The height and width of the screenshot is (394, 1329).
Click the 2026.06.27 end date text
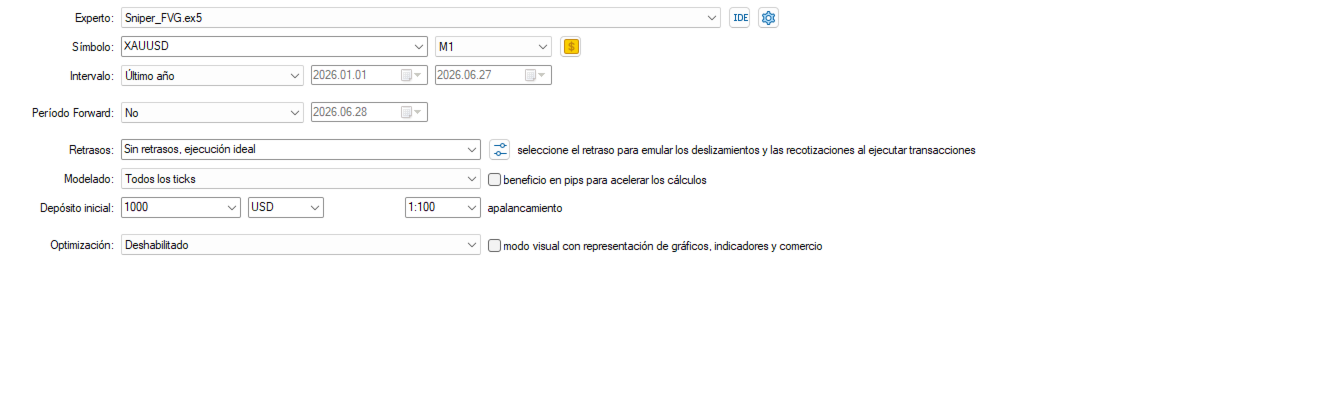tap(465, 75)
